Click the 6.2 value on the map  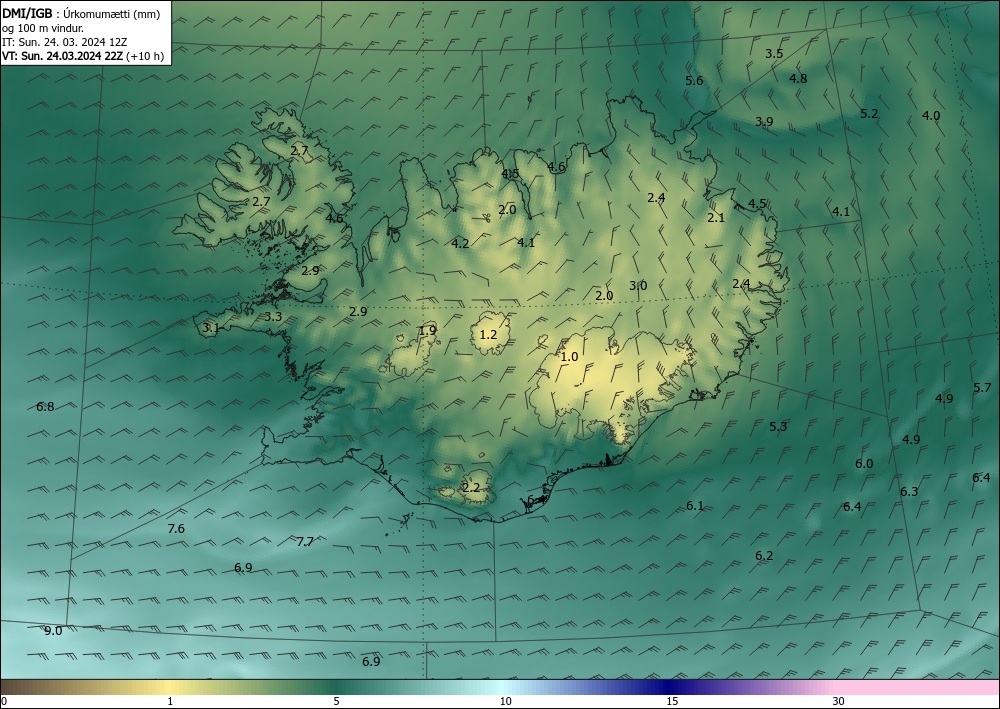coord(764,555)
